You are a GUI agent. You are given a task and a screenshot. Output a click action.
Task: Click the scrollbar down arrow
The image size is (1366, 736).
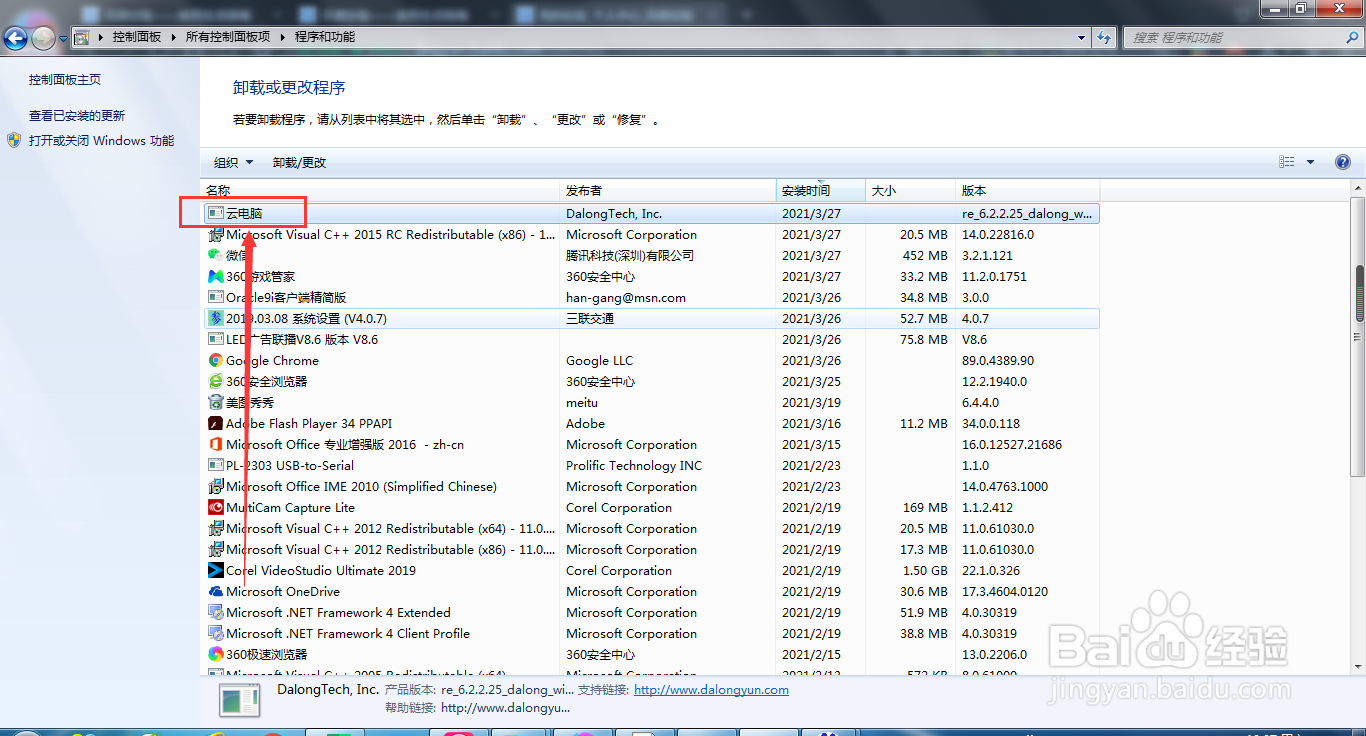pos(1359,667)
